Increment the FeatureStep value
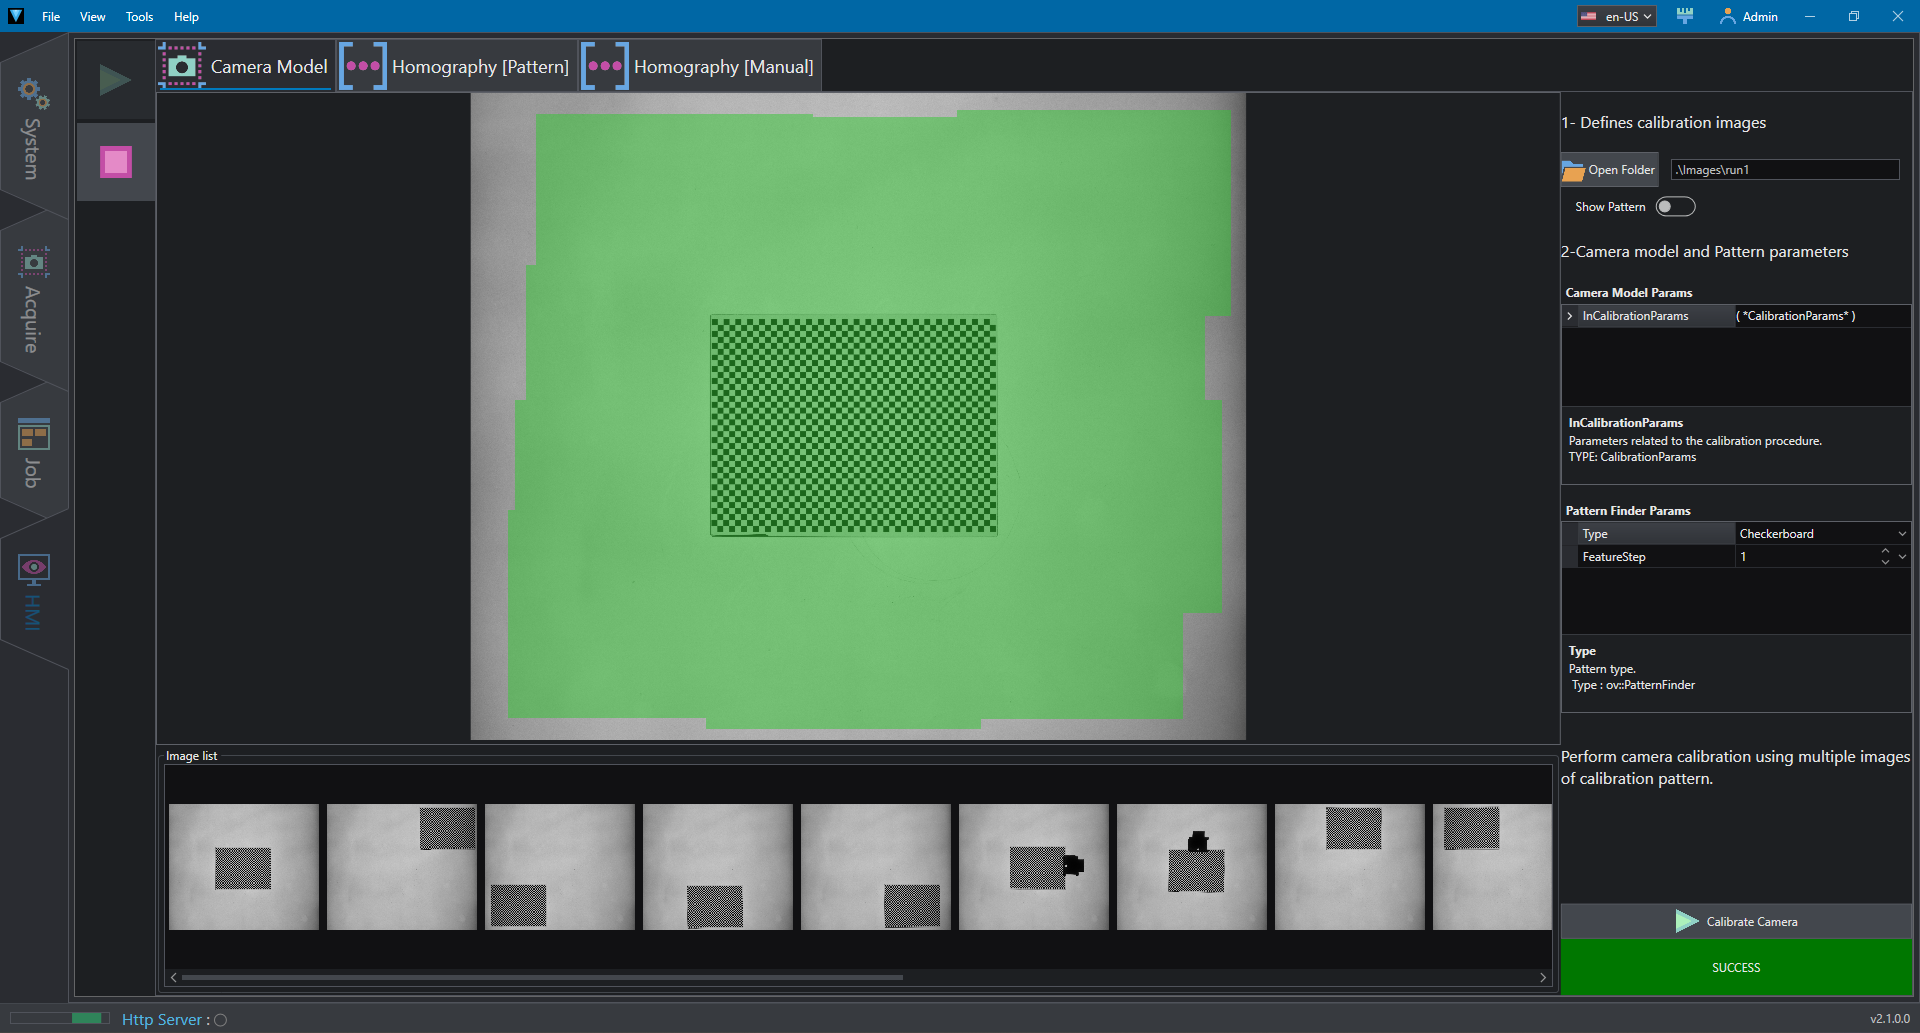This screenshot has width=1920, height=1033. click(x=1885, y=551)
